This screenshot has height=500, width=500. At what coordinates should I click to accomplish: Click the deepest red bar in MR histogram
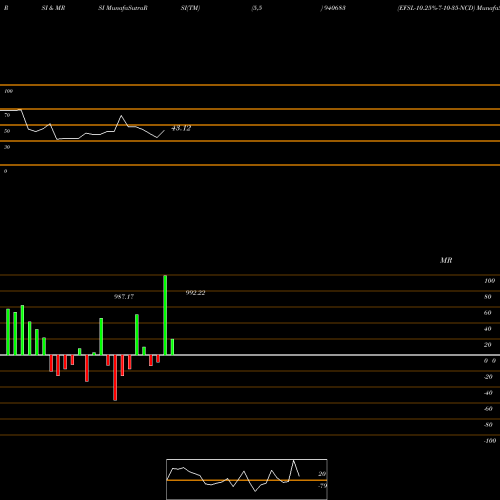coord(115,378)
